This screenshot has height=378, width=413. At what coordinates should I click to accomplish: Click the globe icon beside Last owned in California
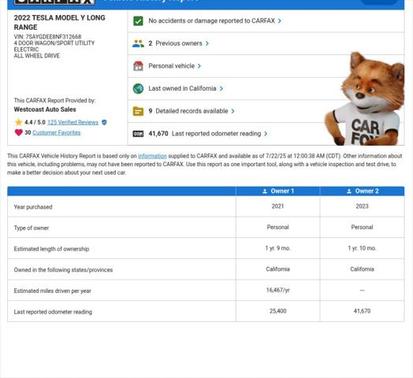tap(138, 88)
